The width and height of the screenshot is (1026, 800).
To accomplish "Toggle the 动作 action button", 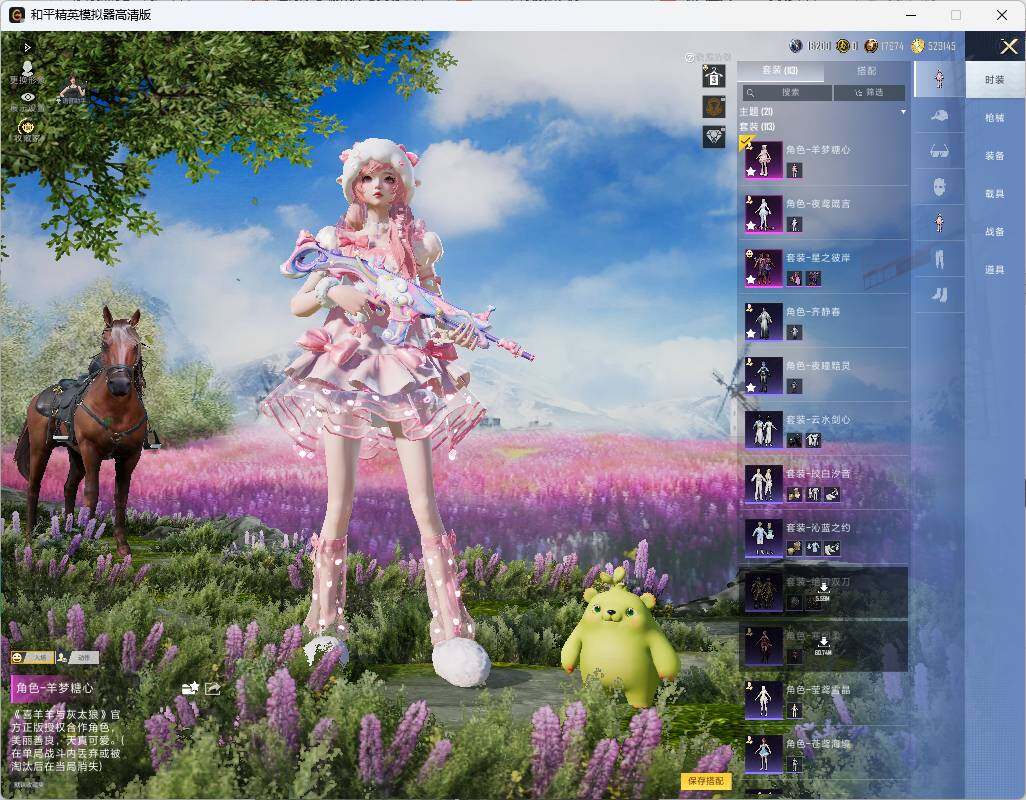I will (x=78, y=657).
